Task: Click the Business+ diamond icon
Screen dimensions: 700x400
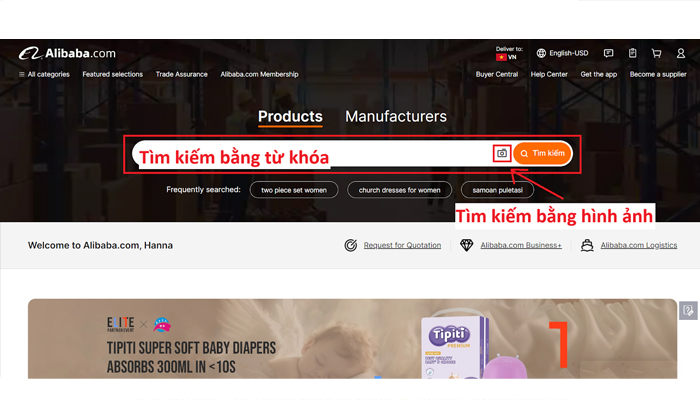Action: click(467, 245)
